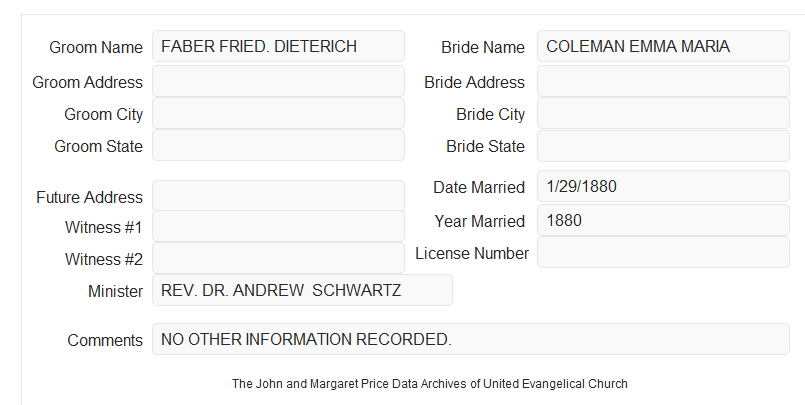This screenshot has width=805, height=405.
Task: Click the Bride State input
Action: [663, 146]
